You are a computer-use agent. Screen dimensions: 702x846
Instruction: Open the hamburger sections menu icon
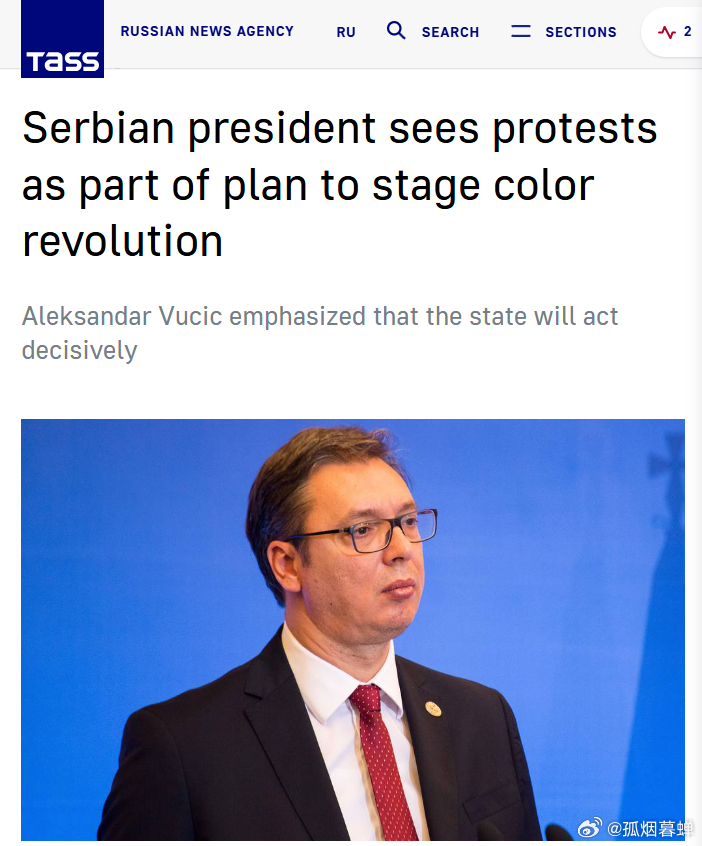[x=521, y=31]
